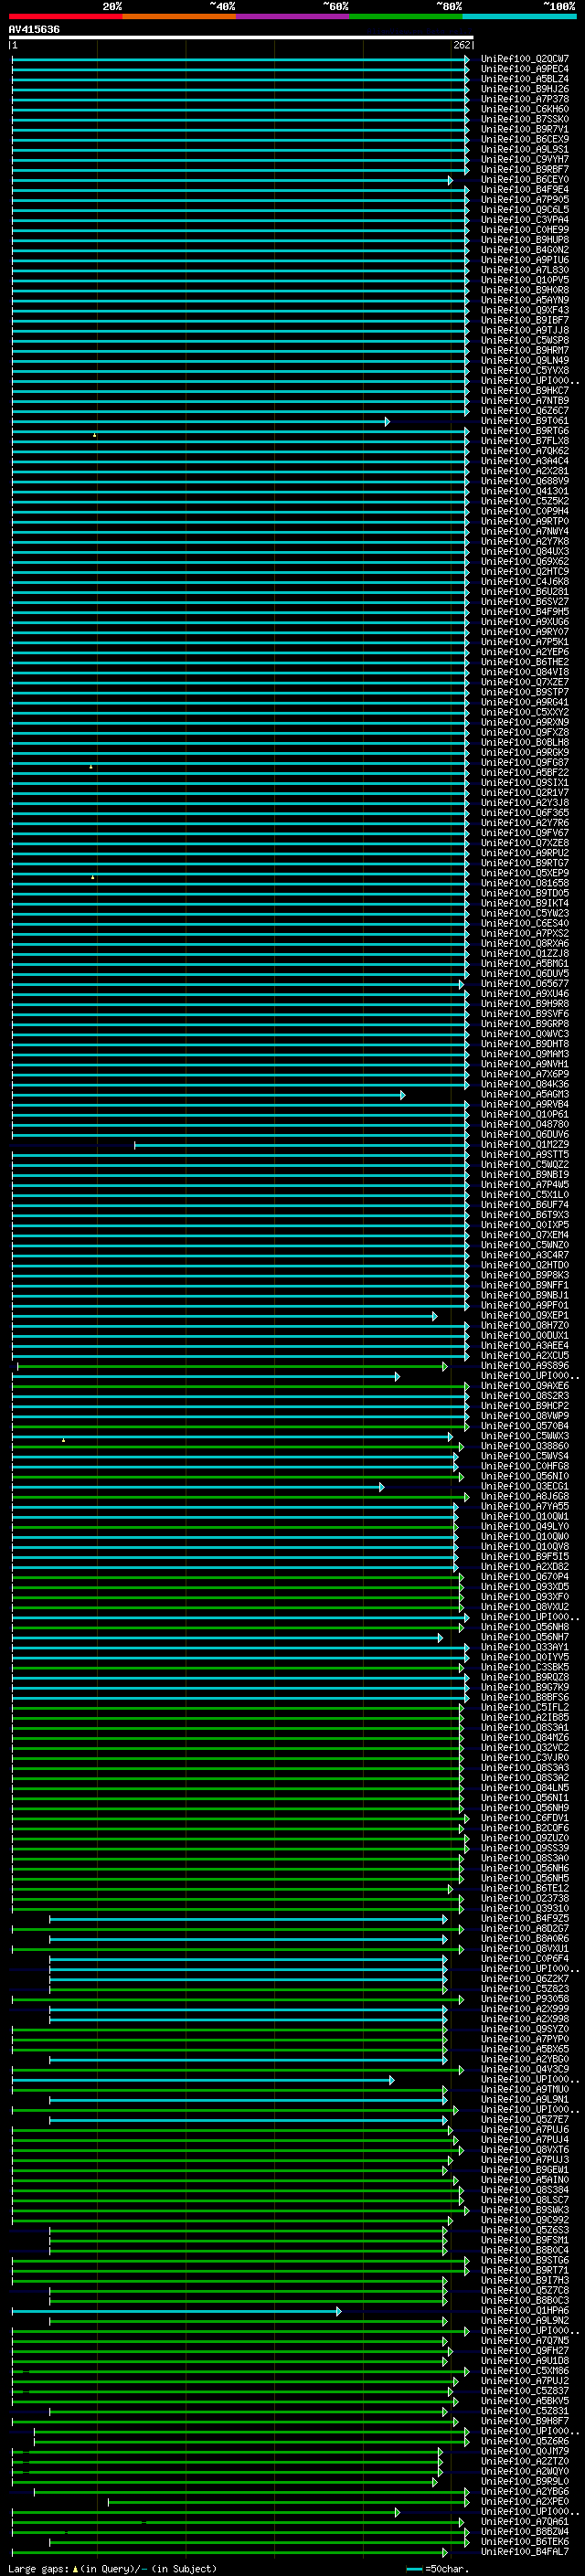Select the UniRef100_B9T061 label
Viewport: 585px width, 2576px height.
[525, 421]
